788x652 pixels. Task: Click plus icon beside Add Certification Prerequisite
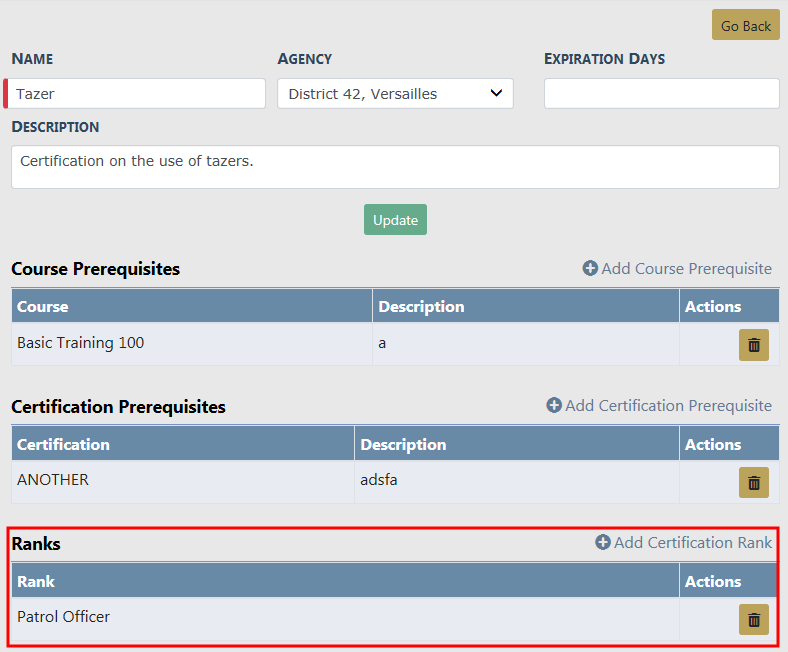(x=554, y=406)
